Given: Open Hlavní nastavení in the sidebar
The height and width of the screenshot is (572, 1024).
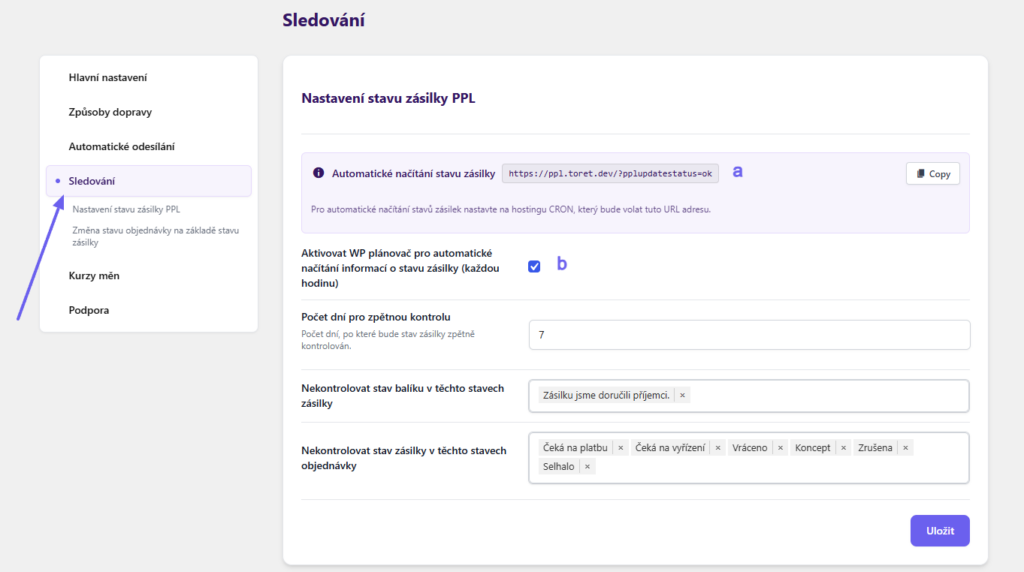Looking at the screenshot, I should 108,78.
